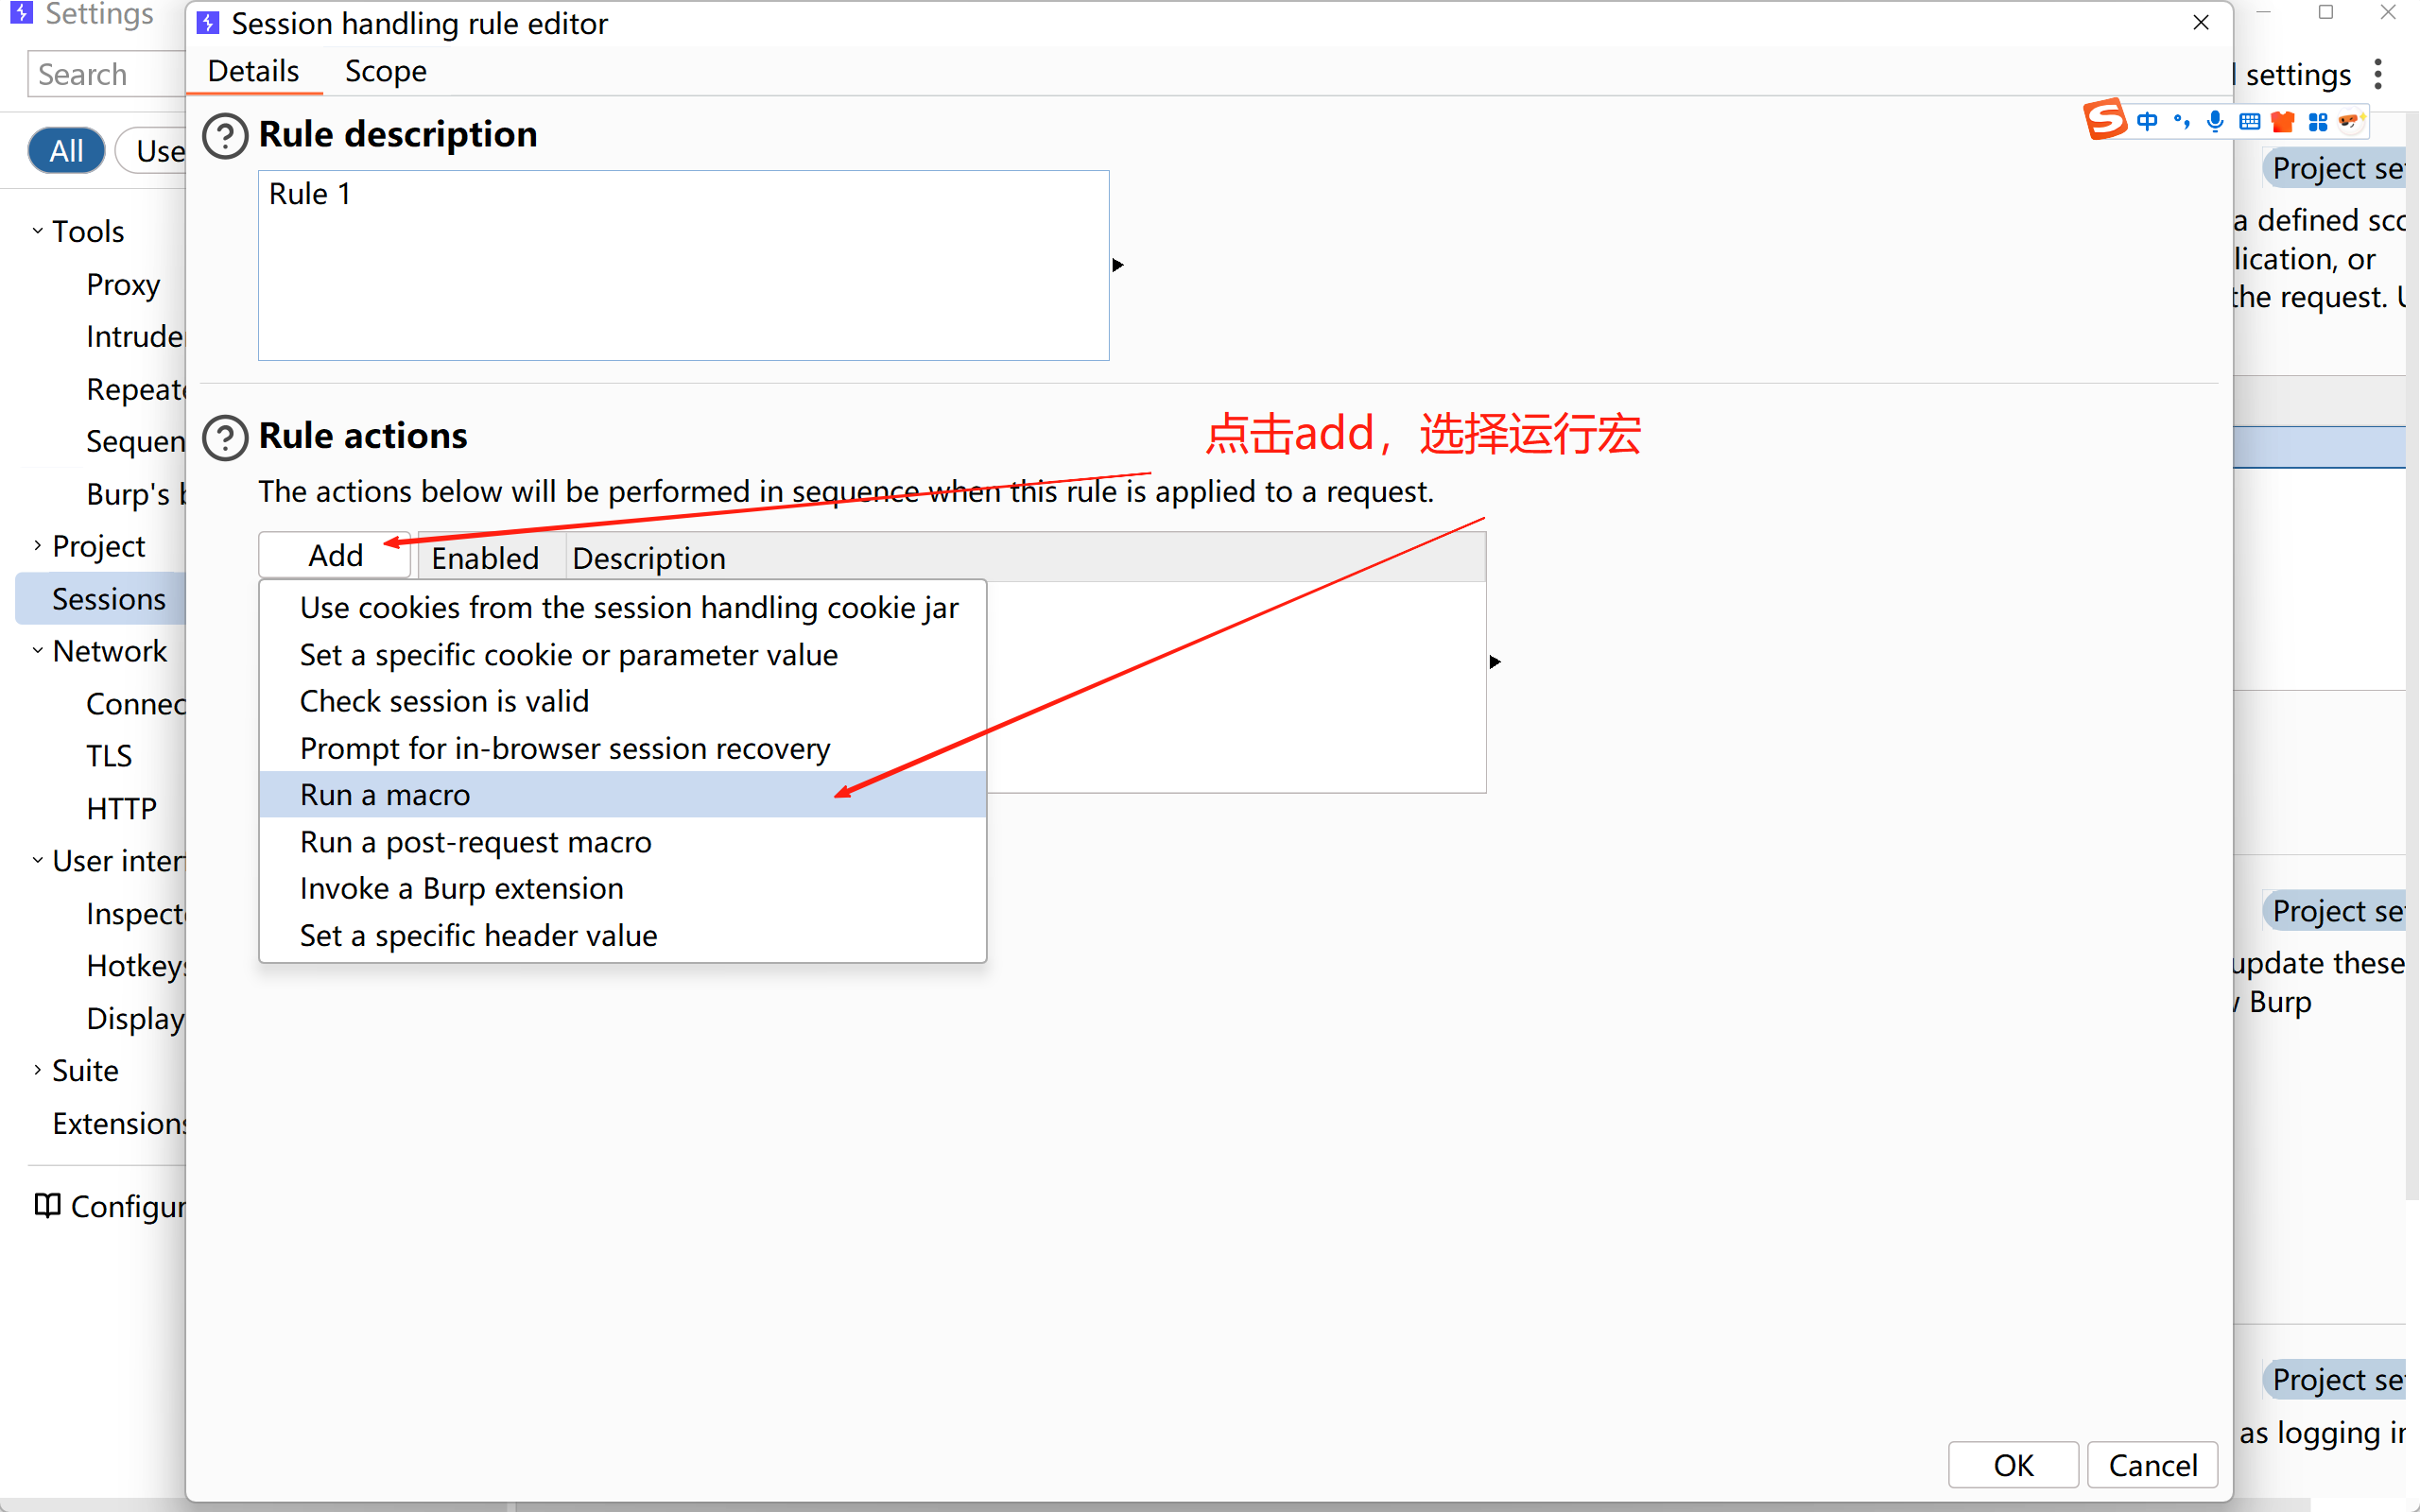This screenshot has width=2420, height=1512.
Task: Expand the Suite tree section
Action: pyautogui.click(x=37, y=1070)
